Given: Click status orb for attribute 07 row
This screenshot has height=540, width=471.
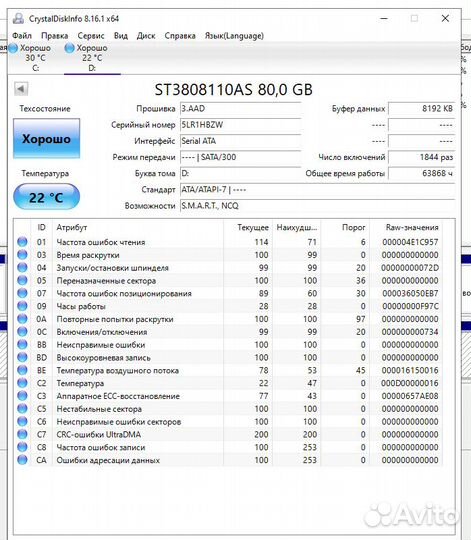Looking at the screenshot, I should [22, 293].
